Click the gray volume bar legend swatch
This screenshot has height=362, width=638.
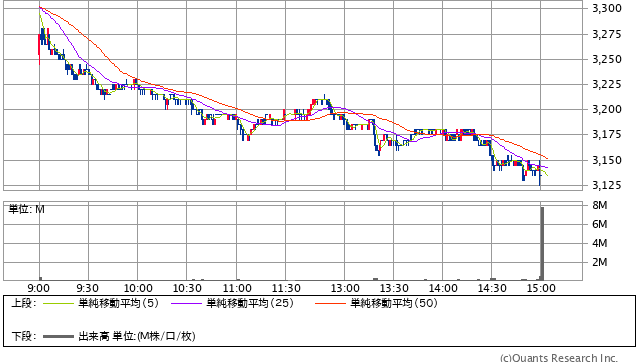pos(58,336)
